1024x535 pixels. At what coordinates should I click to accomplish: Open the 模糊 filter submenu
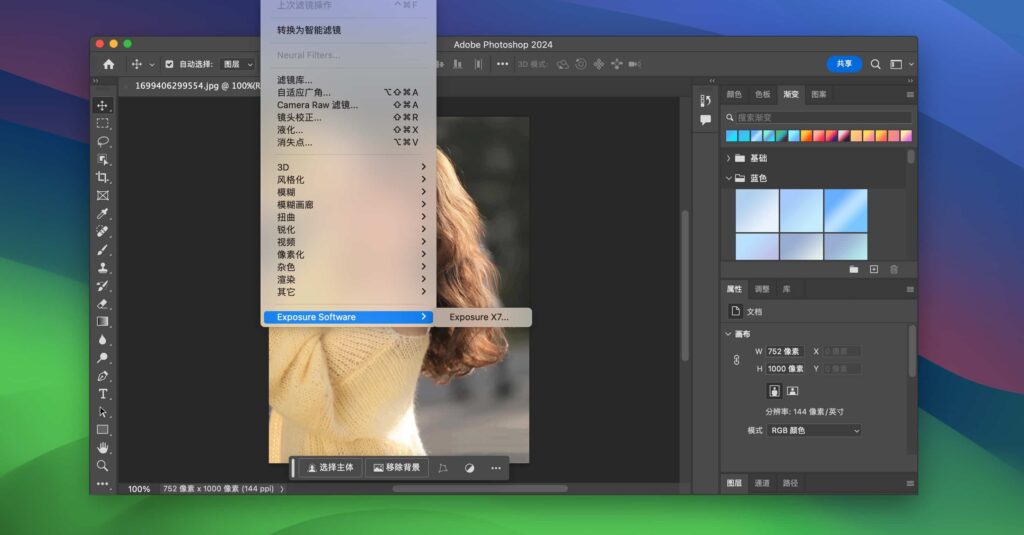(x=349, y=192)
